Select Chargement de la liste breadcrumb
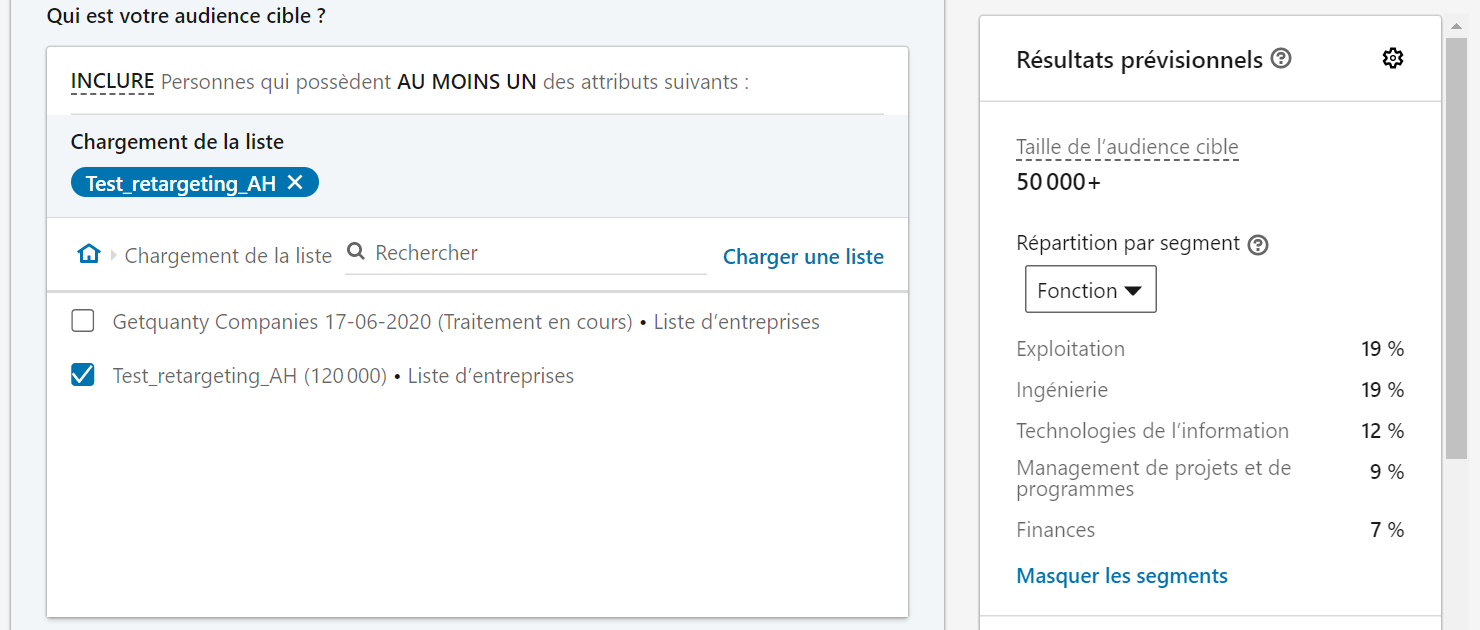This screenshot has height=630, width=1480. 228,256
